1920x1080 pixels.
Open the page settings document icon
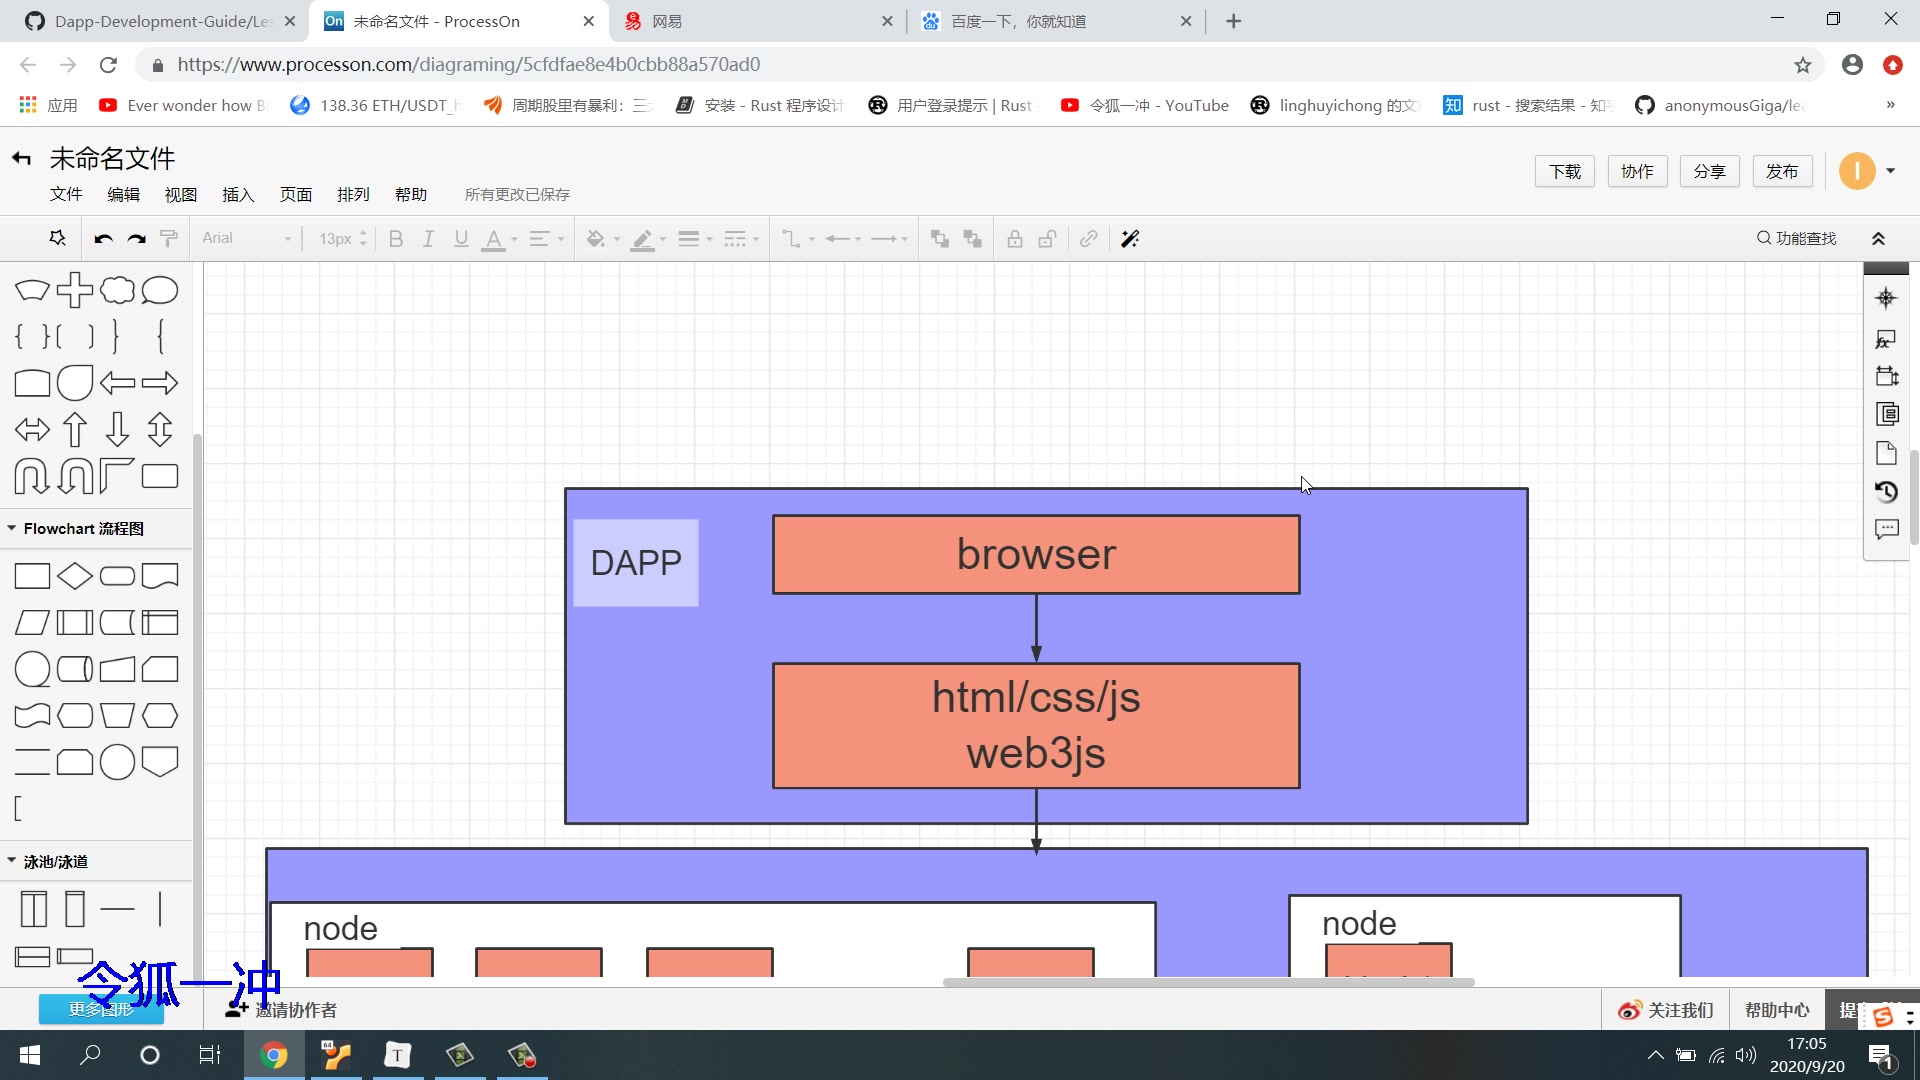[1886, 453]
